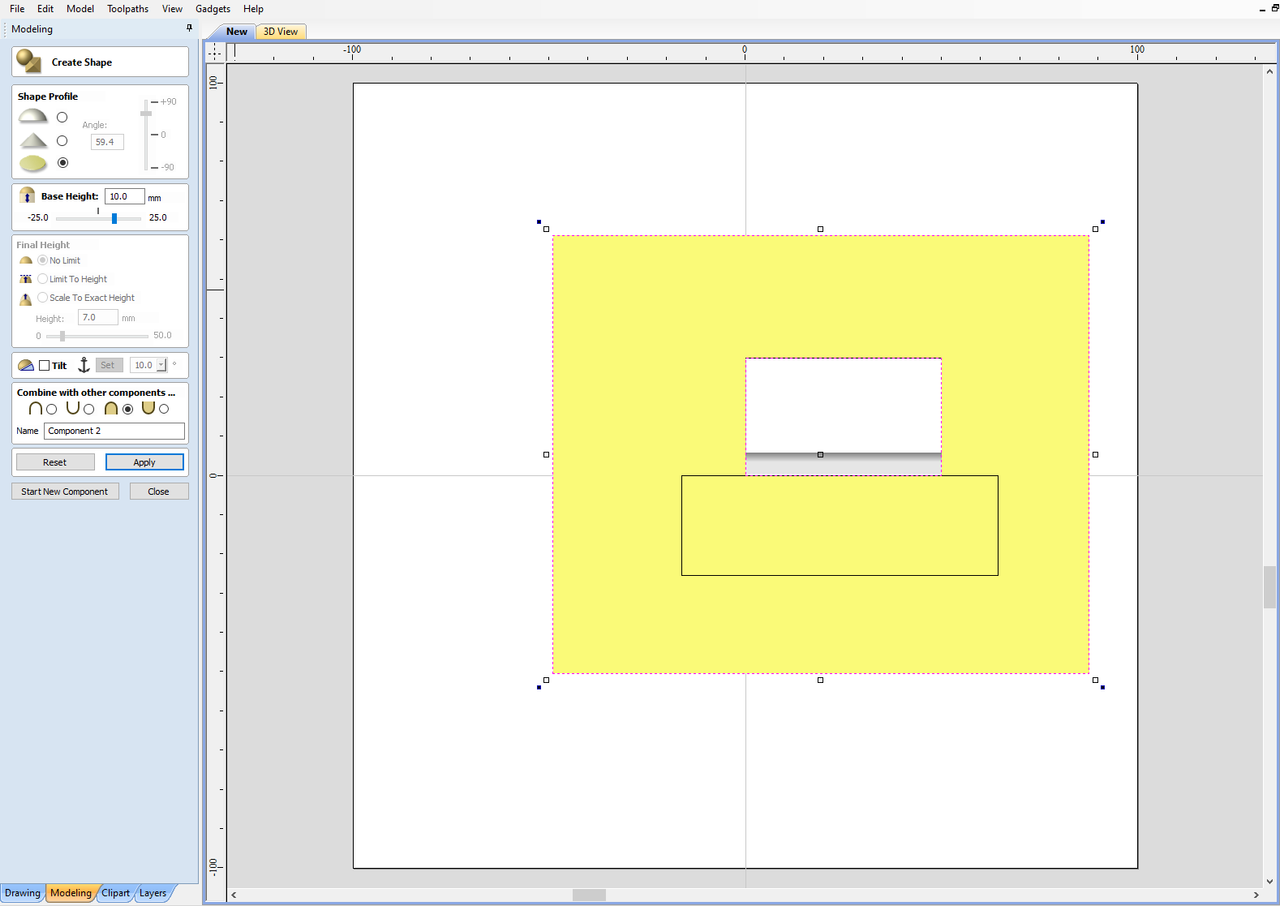This screenshot has width=1280, height=906.
Task: Open the Help menu
Action: (x=253, y=8)
